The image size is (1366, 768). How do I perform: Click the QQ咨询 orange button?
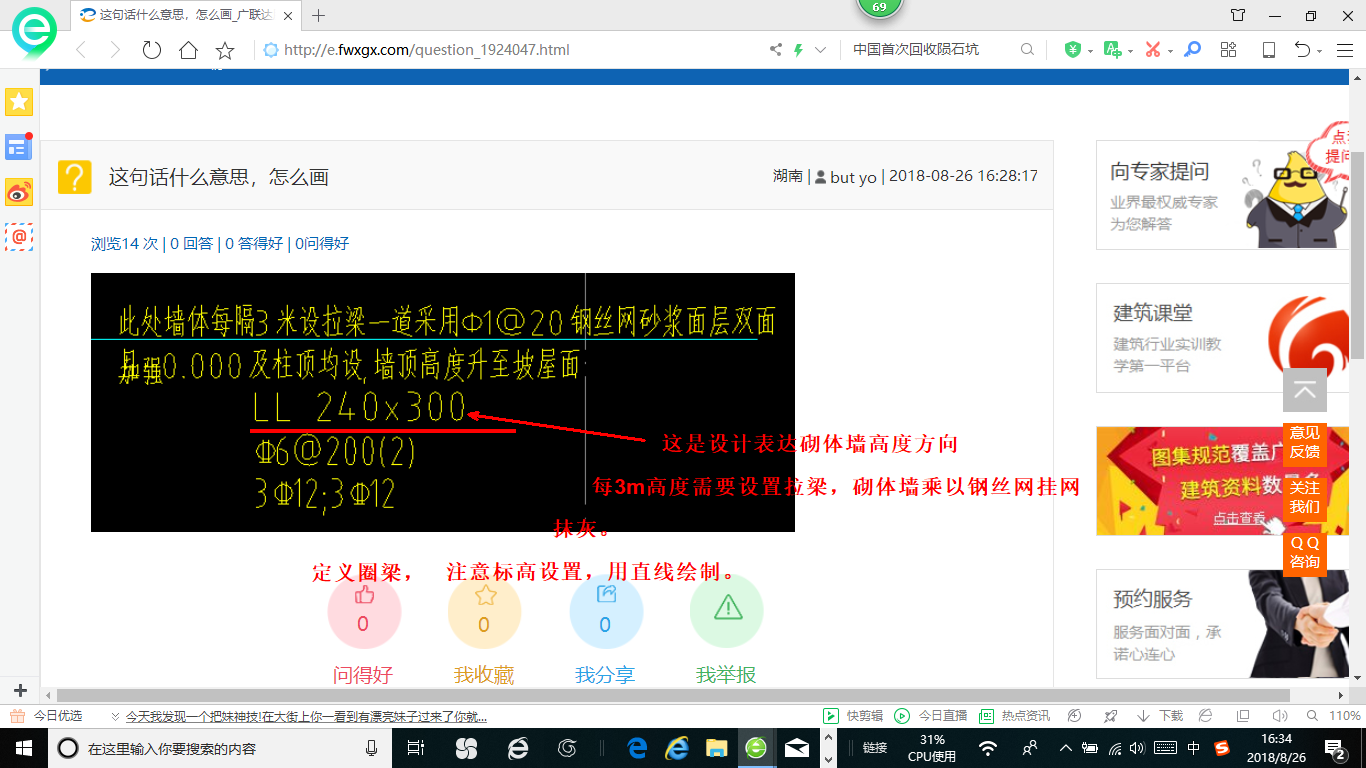pyautogui.click(x=1305, y=552)
